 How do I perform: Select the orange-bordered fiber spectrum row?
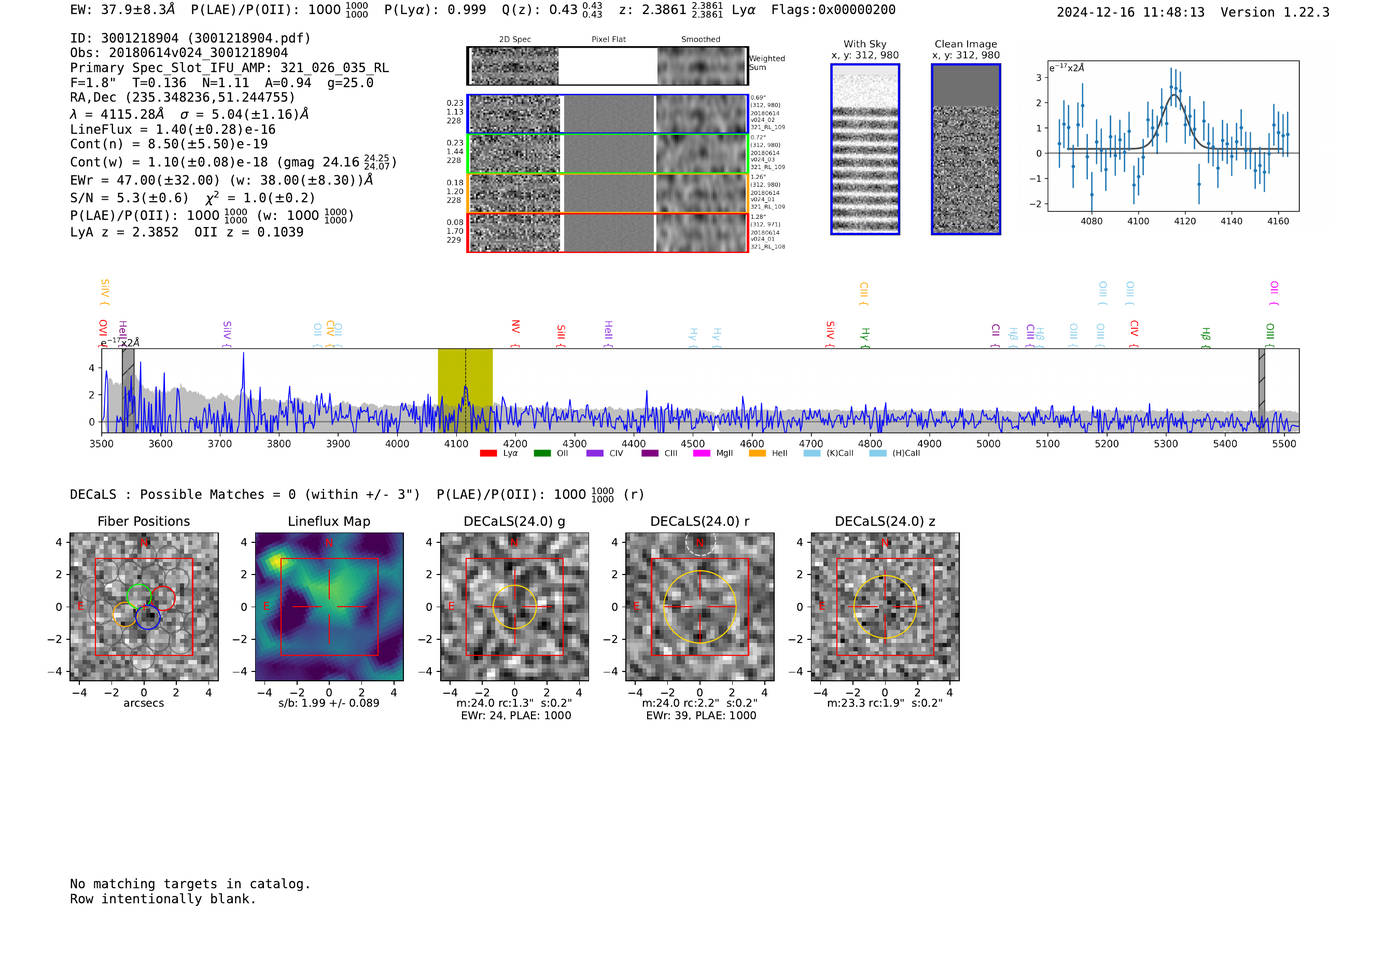coord(607,193)
